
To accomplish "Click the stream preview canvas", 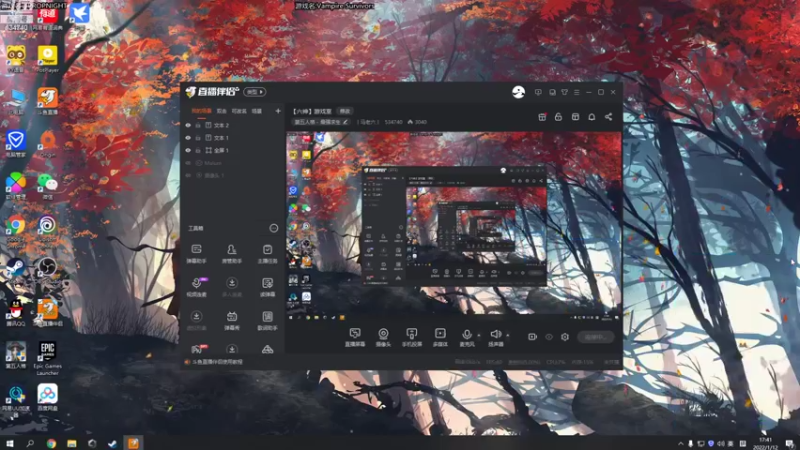I will (x=454, y=226).
